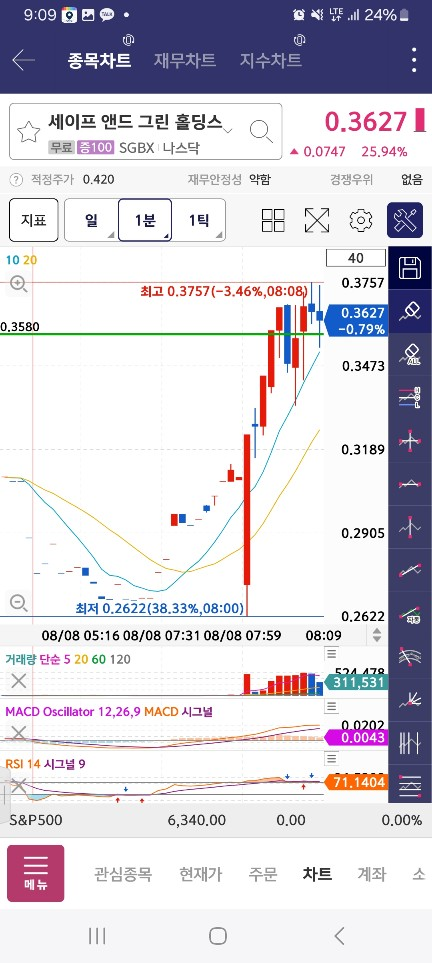Open the MACD panel menu icon
Image resolution: width=432 pixels, height=963 pixels.
(x=332, y=706)
